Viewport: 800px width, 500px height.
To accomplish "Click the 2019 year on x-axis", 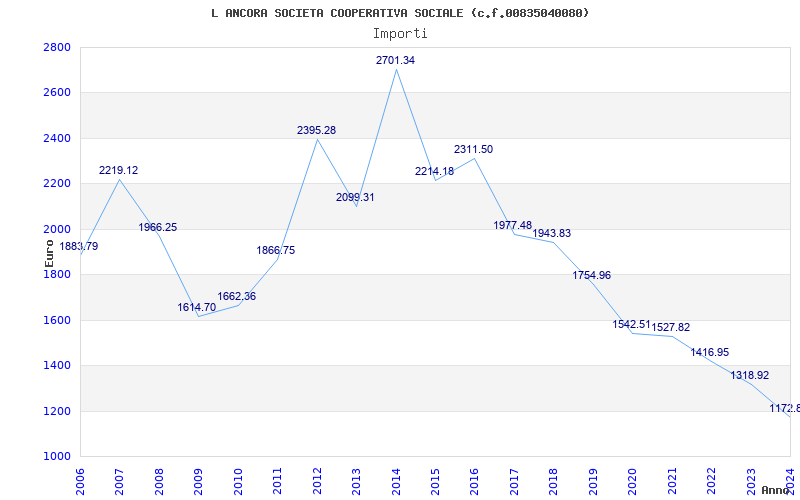I will pos(593,482).
